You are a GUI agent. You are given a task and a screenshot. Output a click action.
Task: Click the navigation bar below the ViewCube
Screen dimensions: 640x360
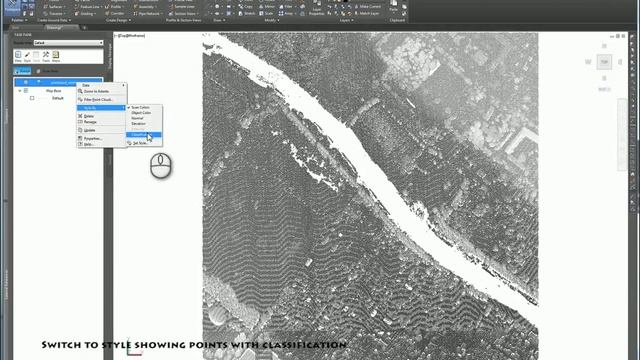(x=622, y=135)
